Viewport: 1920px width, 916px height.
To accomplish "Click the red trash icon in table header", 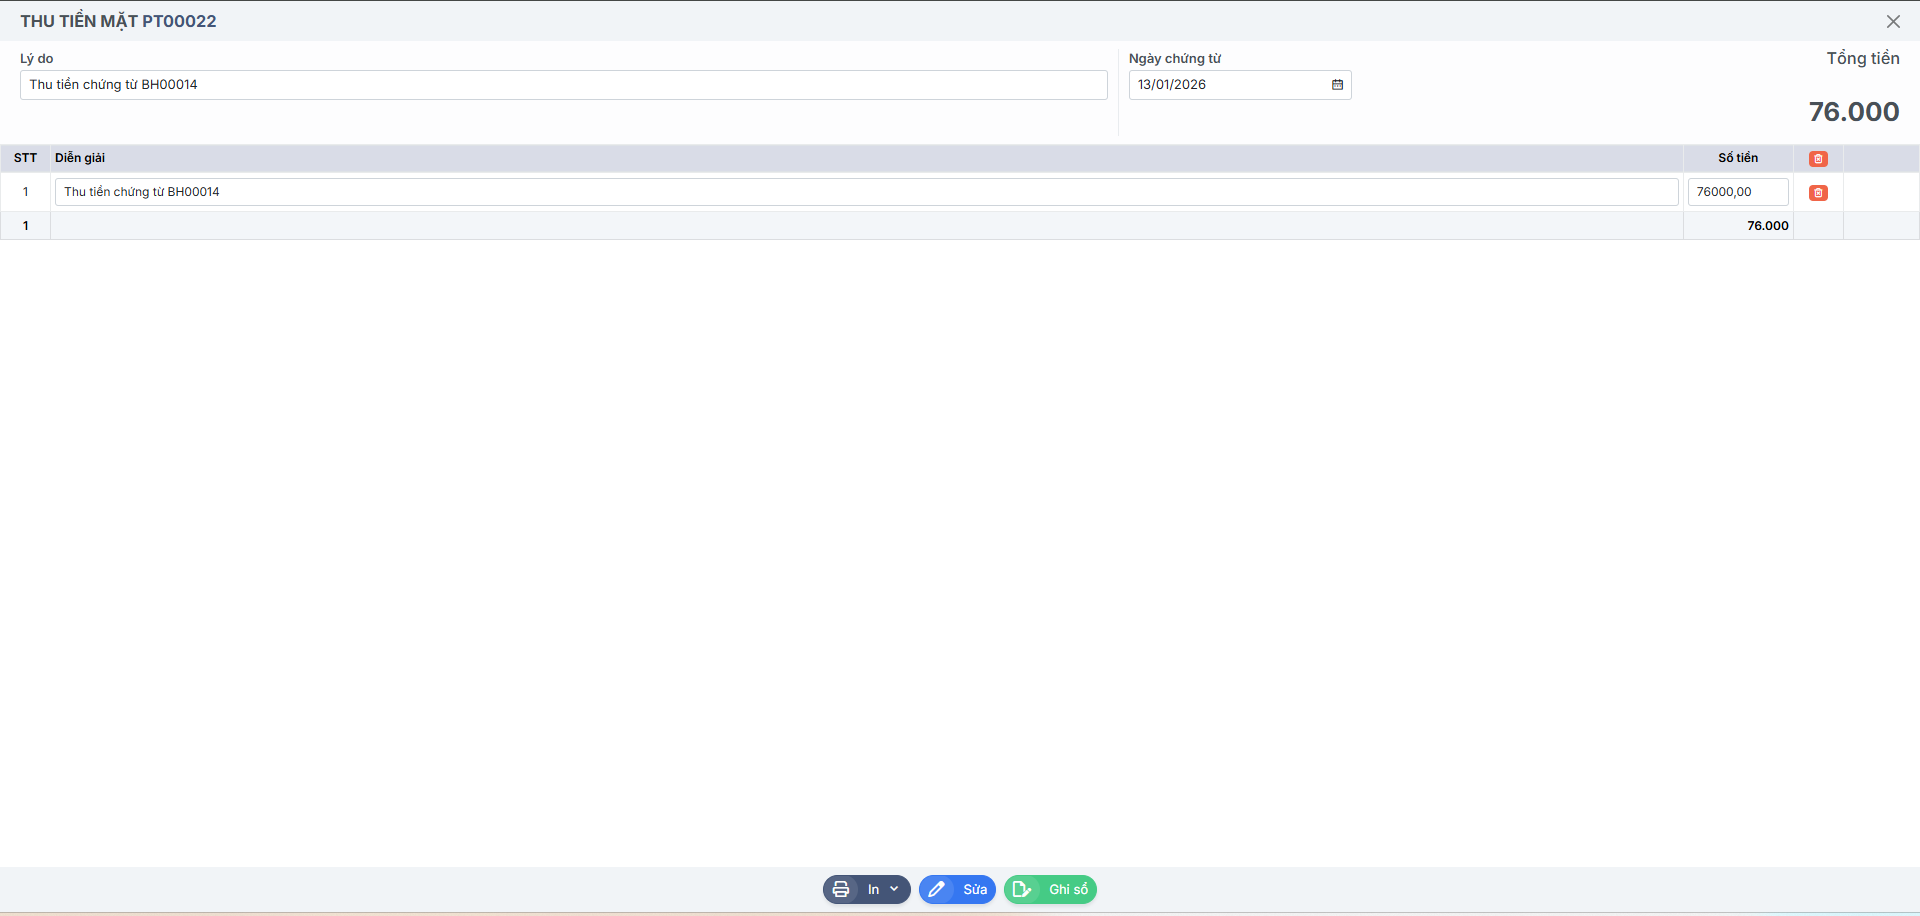I will click(1818, 159).
